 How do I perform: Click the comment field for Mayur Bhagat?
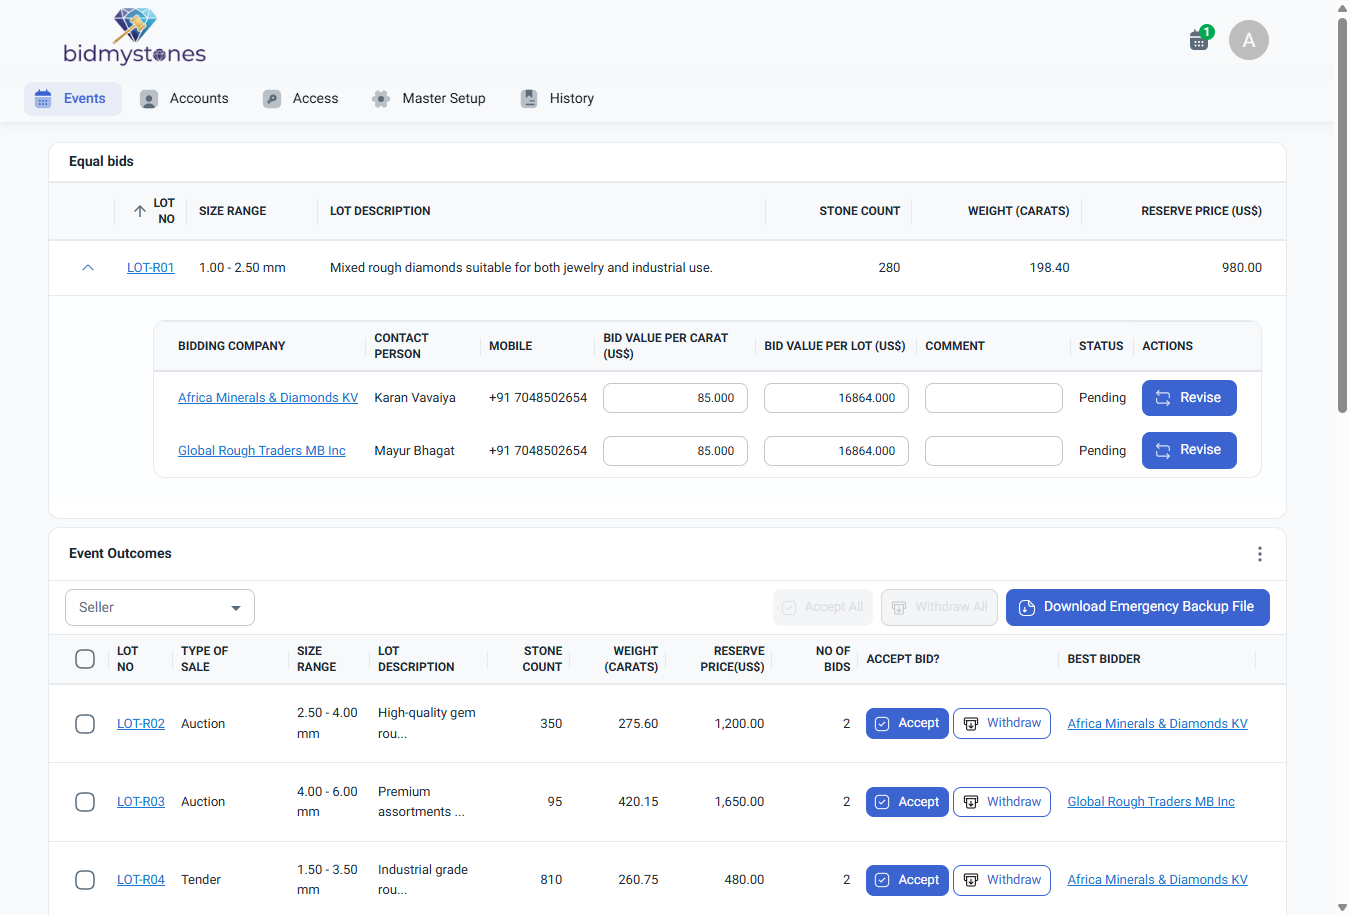[994, 451]
